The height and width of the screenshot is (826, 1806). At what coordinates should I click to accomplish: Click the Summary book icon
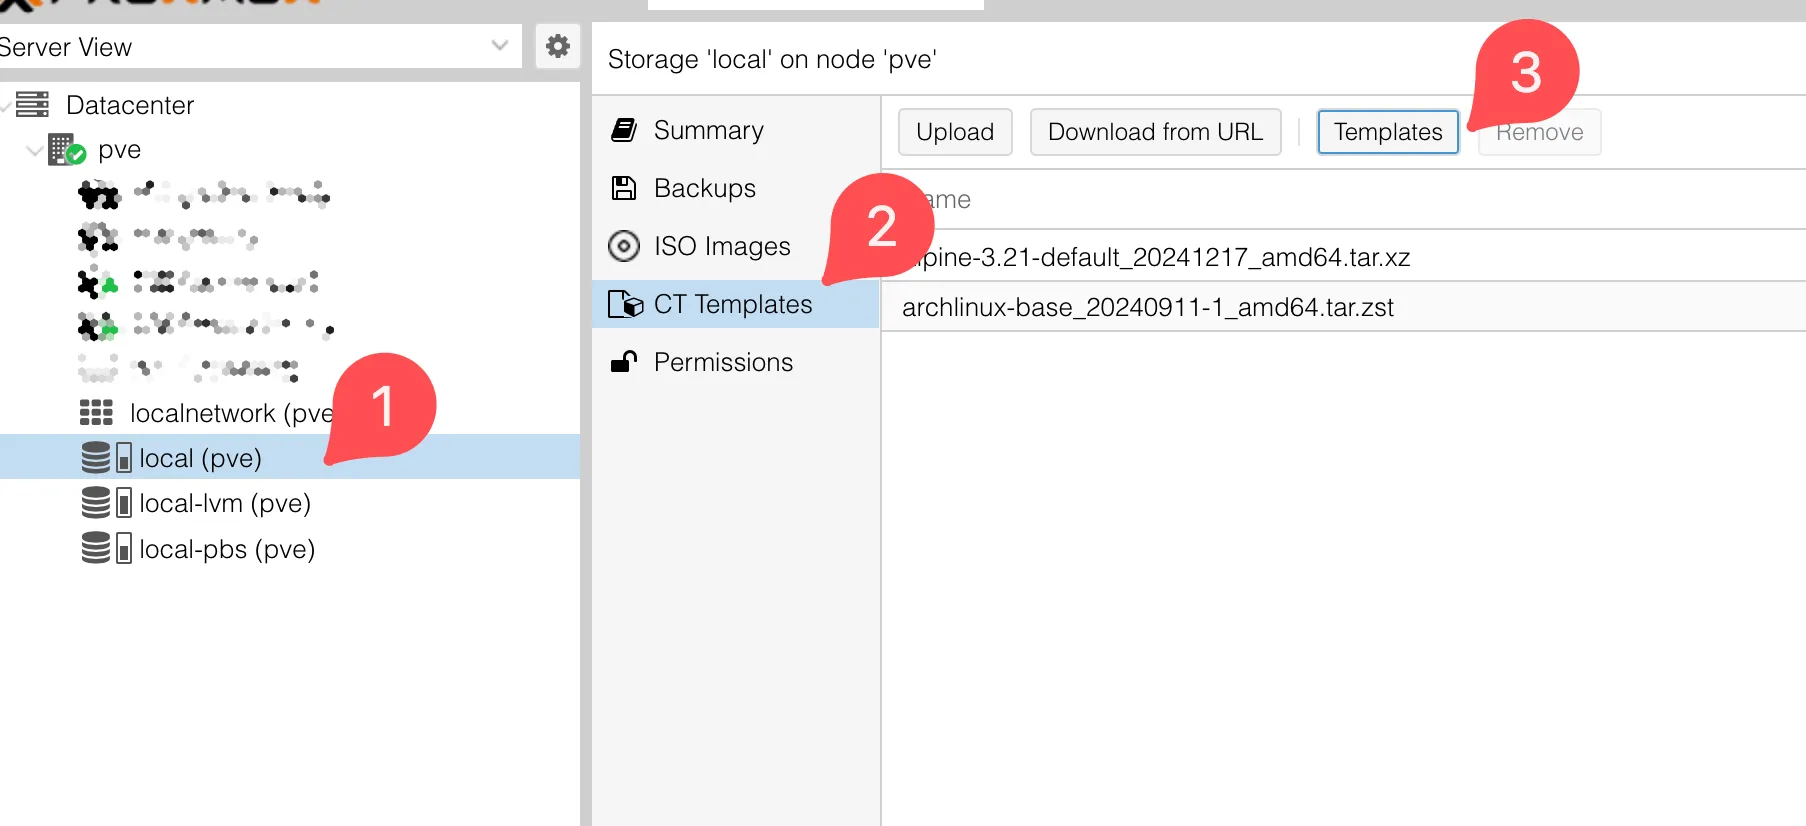(624, 130)
